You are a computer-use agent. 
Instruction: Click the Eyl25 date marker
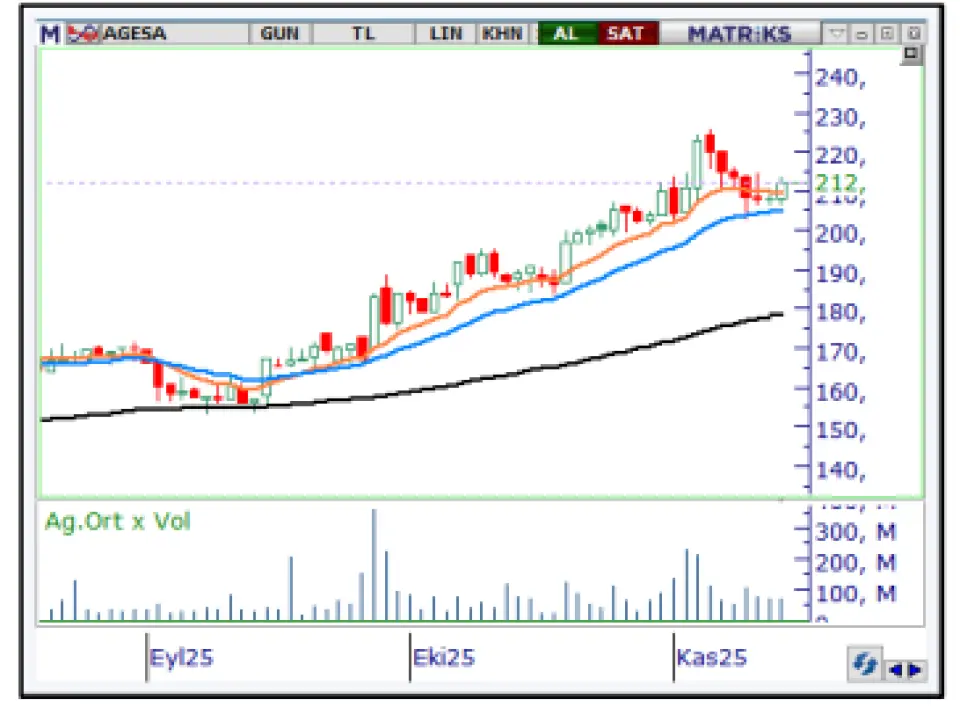[181, 658]
